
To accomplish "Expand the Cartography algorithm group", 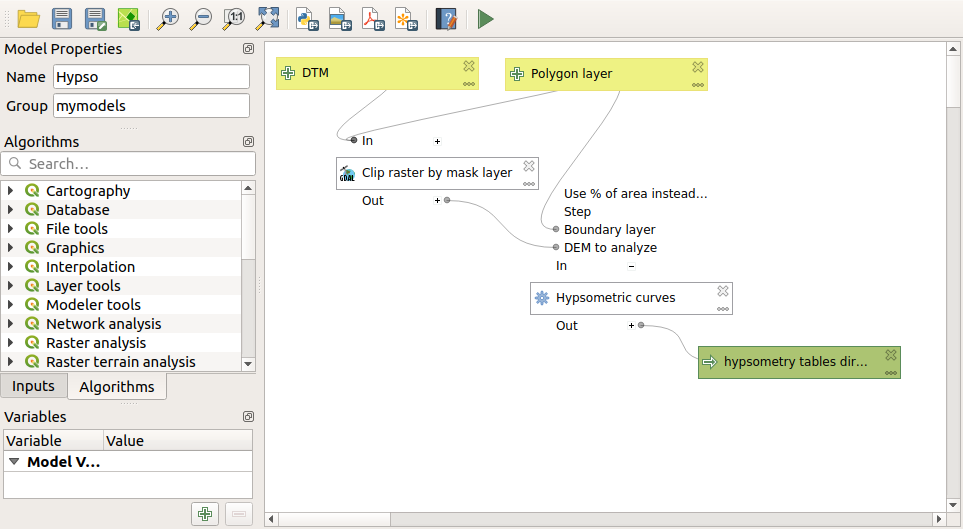I will (11, 191).
